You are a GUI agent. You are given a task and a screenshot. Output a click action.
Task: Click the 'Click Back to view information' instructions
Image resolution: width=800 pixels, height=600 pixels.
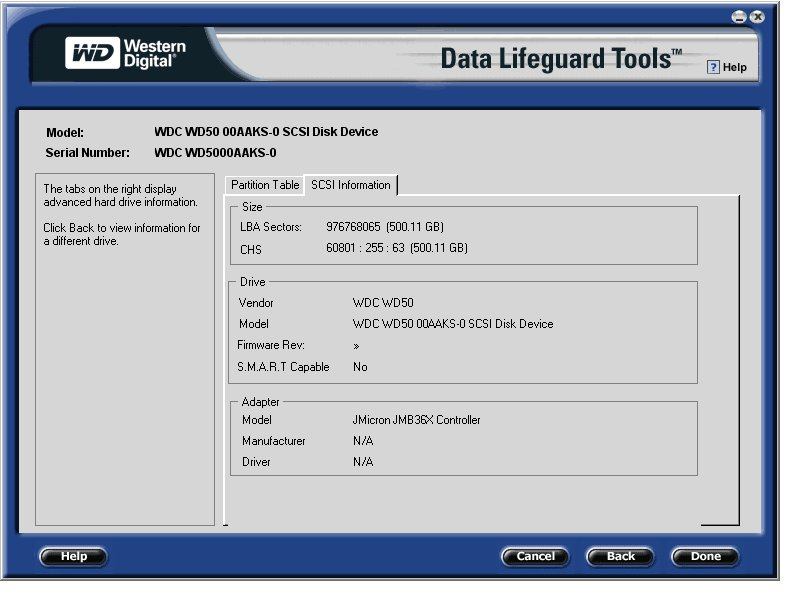121,234
